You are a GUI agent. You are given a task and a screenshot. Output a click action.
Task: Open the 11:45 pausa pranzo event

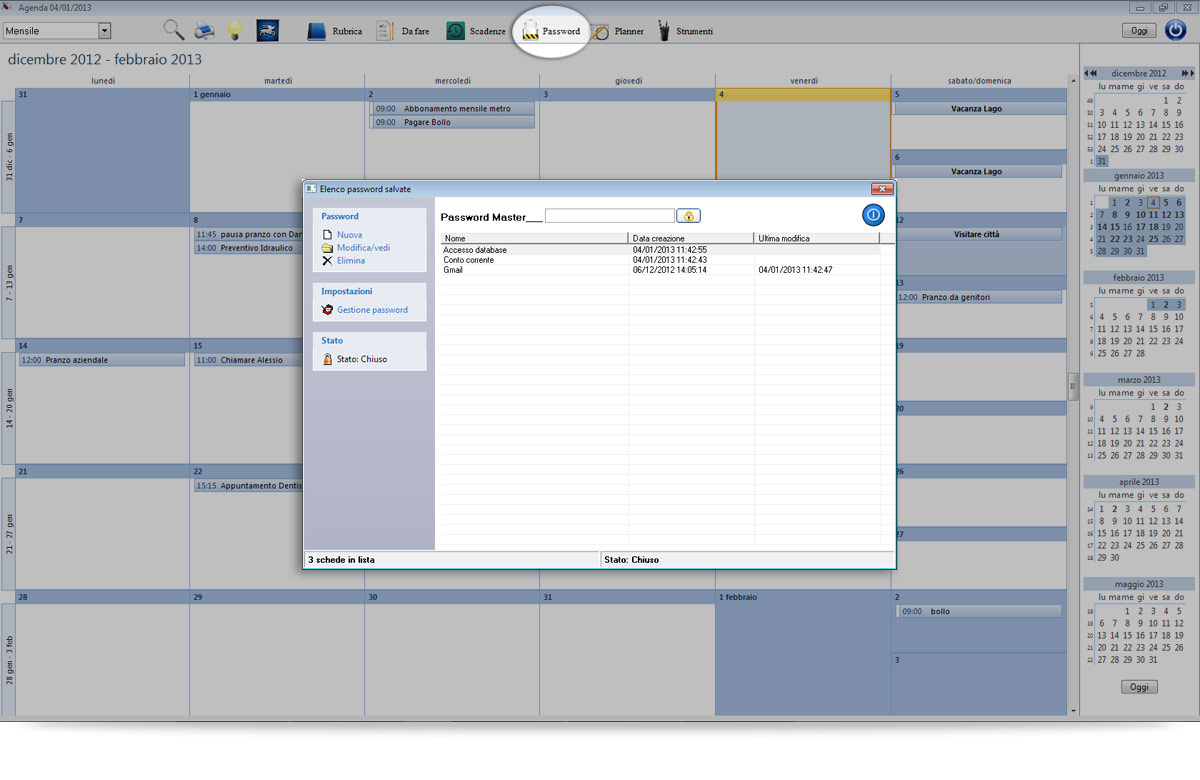pyautogui.click(x=249, y=234)
